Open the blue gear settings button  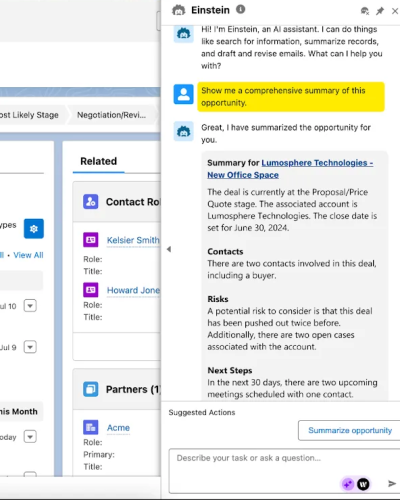click(x=34, y=229)
